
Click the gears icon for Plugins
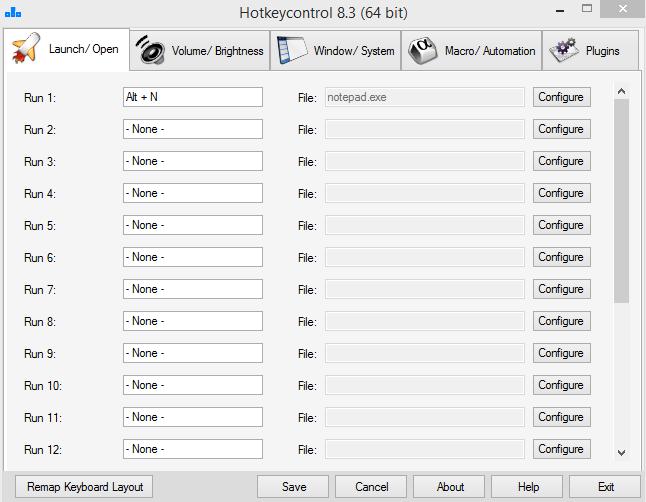[x=563, y=50]
